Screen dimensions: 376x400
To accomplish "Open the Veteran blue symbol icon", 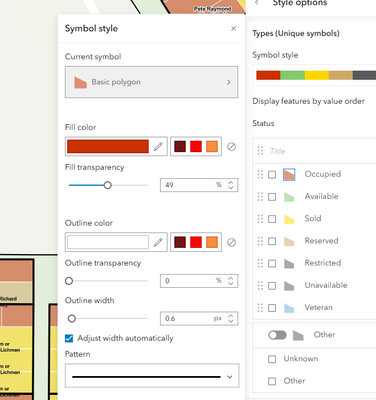I will pyautogui.click(x=289, y=308).
